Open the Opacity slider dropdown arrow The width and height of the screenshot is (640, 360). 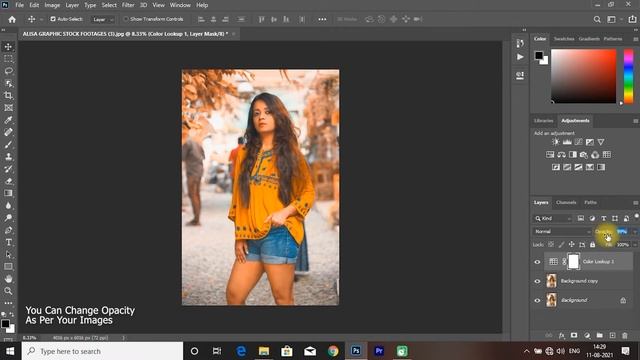coord(635,232)
